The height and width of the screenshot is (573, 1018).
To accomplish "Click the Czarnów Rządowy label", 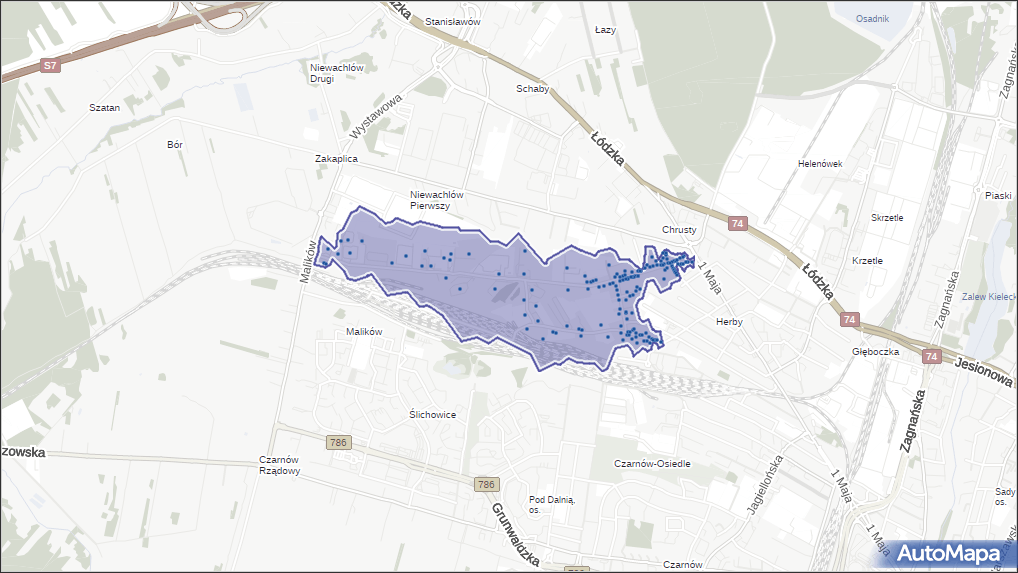I will click(279, 466).
